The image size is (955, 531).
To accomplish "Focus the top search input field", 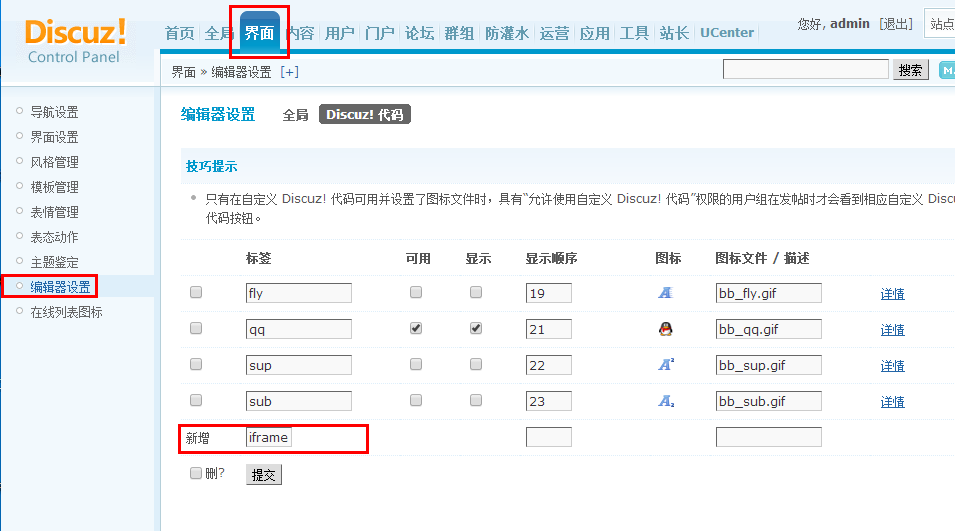I will pyautogui.click(x=806, y=69).
